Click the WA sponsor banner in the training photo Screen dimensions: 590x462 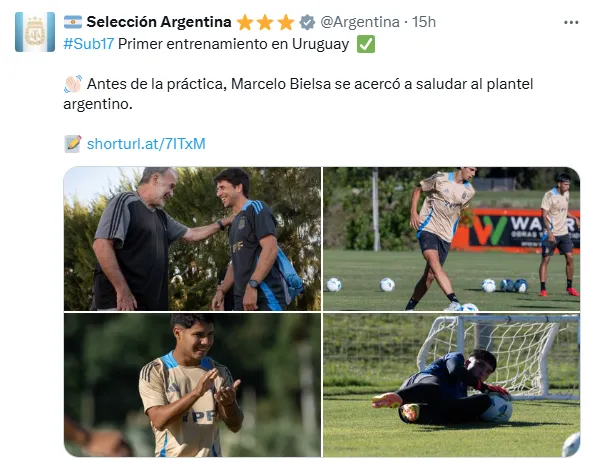tap(515, 230)
